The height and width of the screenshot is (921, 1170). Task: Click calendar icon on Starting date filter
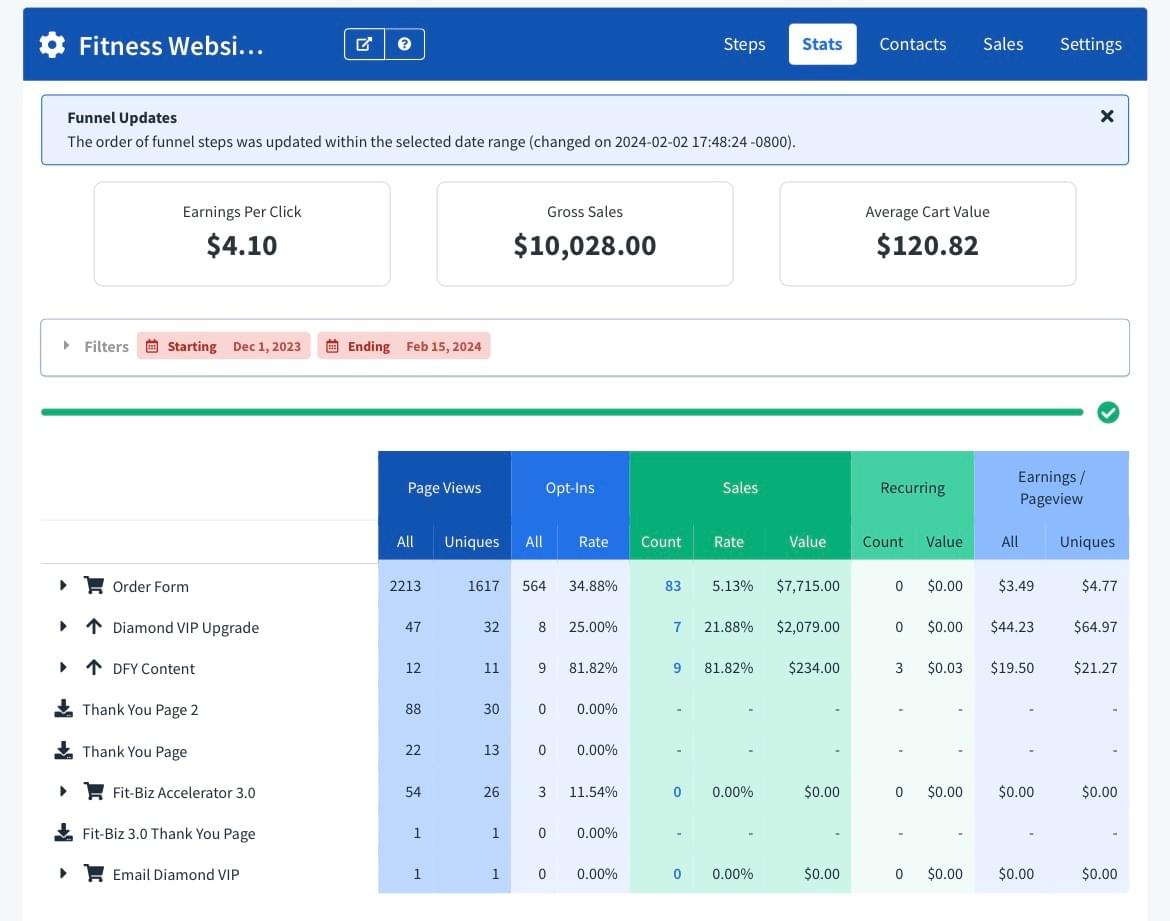152,346
